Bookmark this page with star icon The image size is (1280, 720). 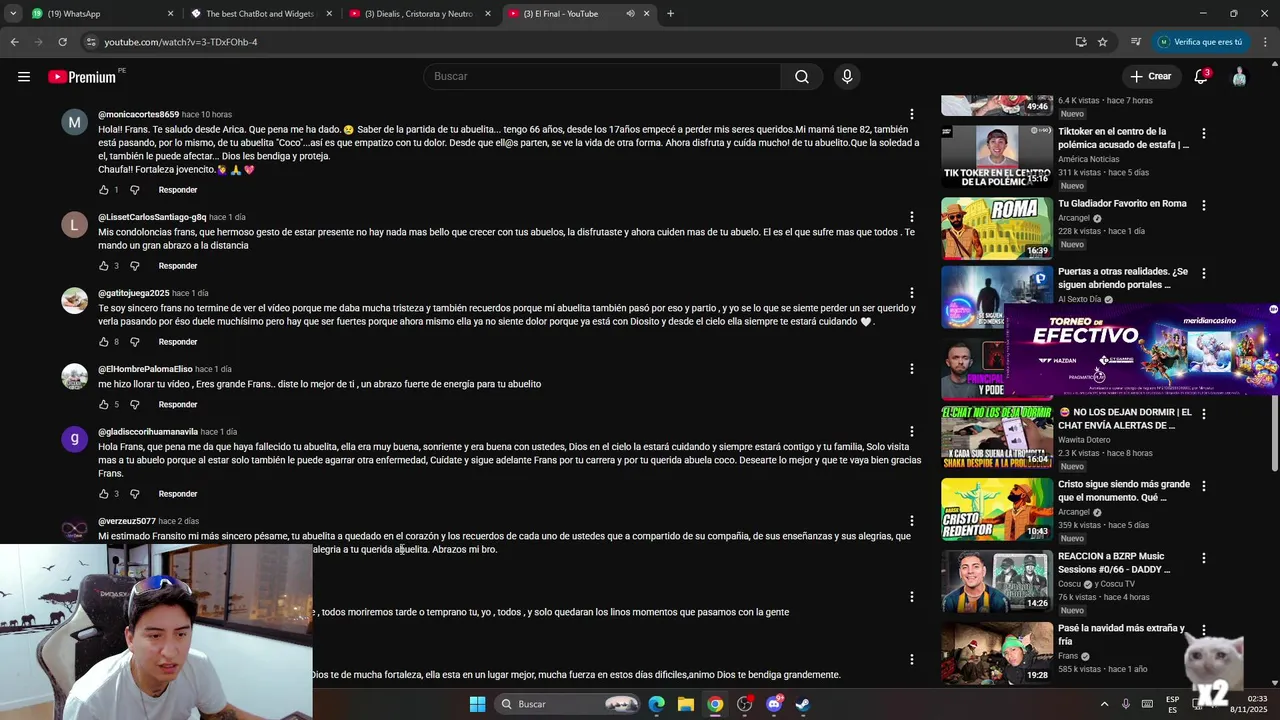1102,42
